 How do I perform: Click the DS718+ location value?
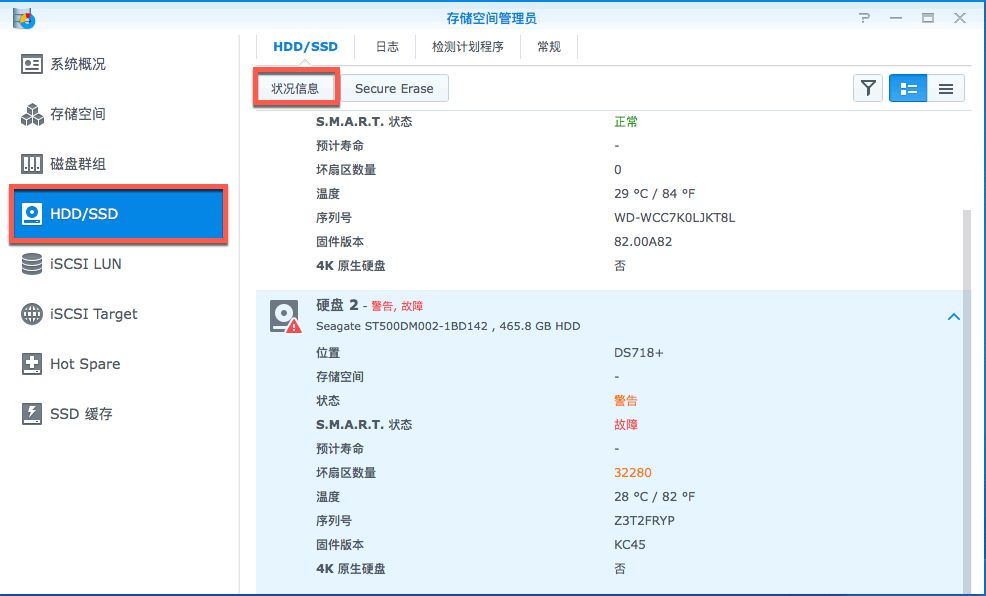[x=638, y=353]
